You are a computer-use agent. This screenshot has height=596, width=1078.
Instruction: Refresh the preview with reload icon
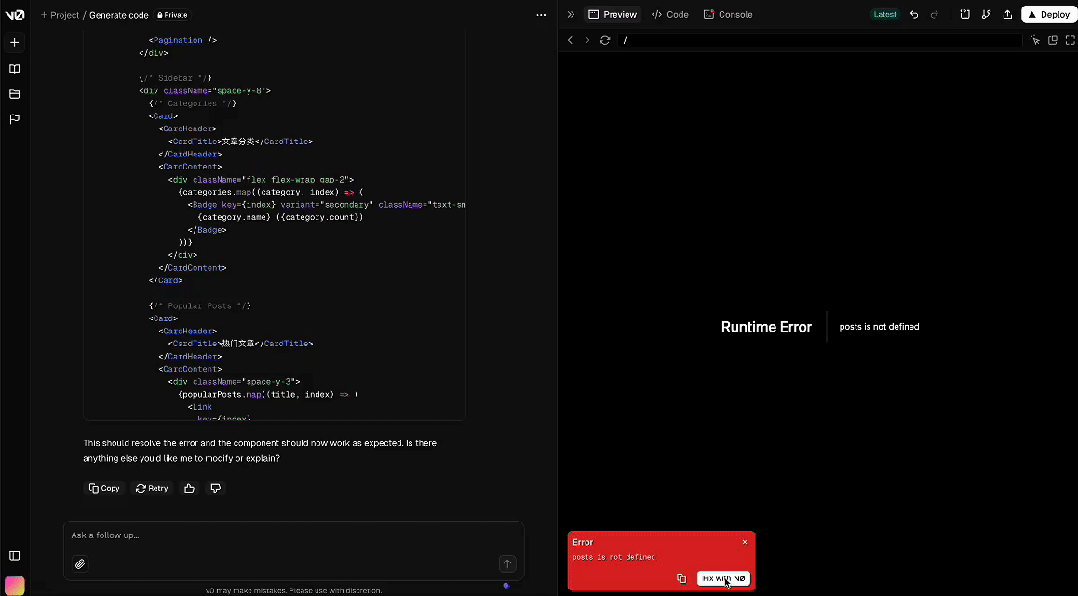click(605, 40)
